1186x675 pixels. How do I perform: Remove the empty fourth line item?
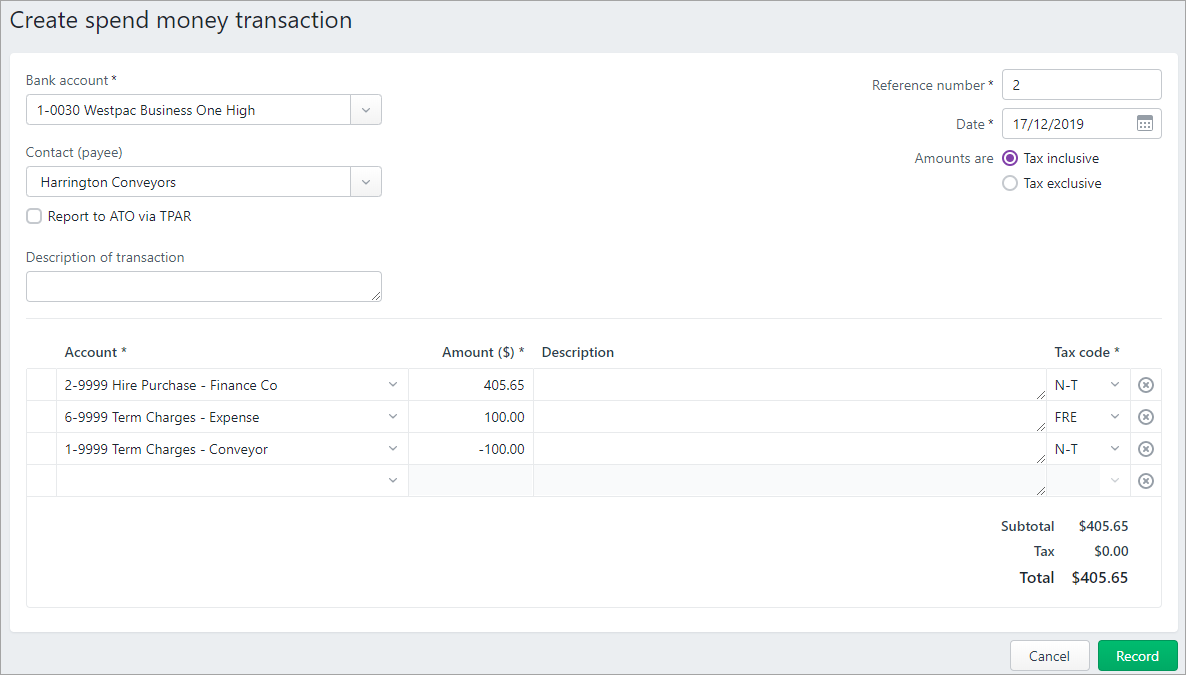(x=1145, y=480)
